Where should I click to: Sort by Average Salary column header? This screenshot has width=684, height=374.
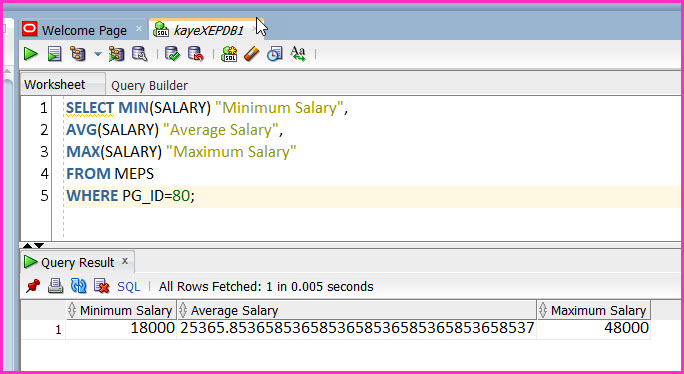tap(357, 310)
